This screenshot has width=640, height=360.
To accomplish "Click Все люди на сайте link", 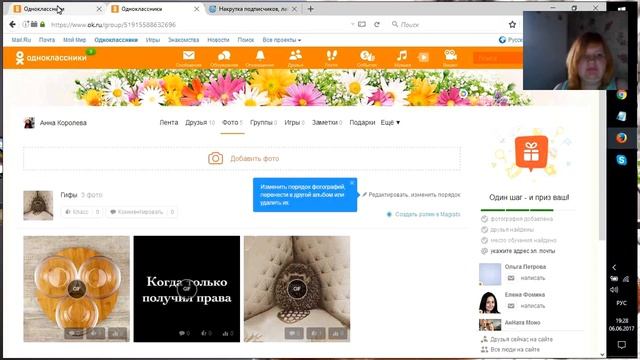I will coord(515,349).
